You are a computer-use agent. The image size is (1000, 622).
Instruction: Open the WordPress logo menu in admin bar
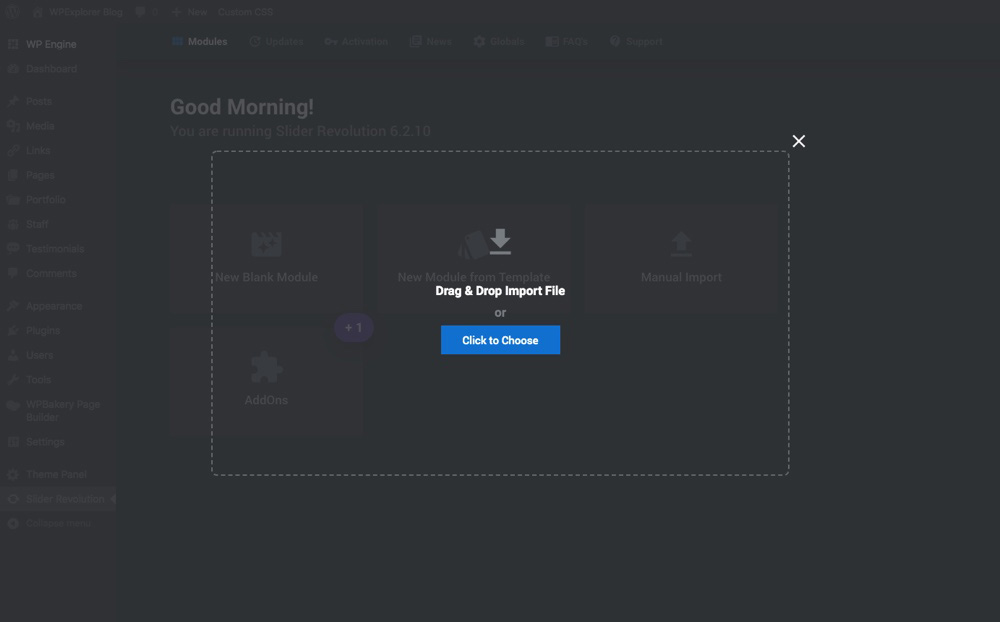pos(12,11)
